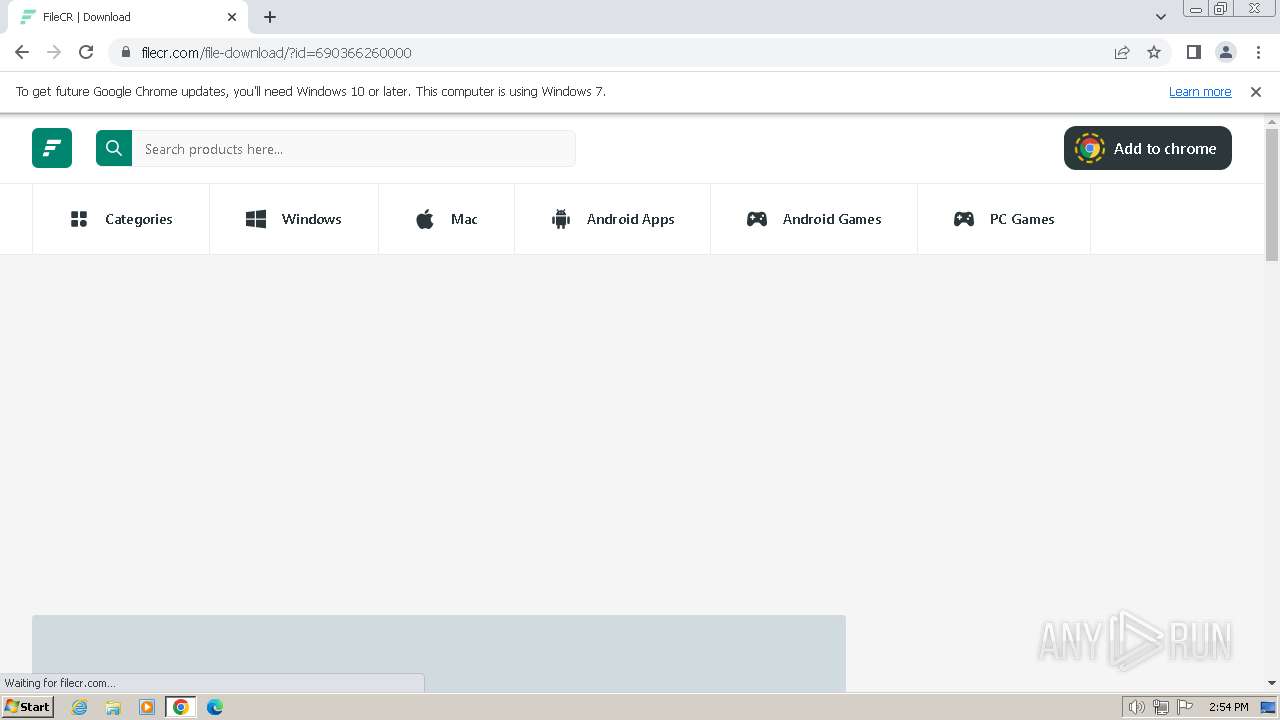Open the Mac category
This screenshot has height=720, width=1280.
pyautogui.click(x=446, y=219)
